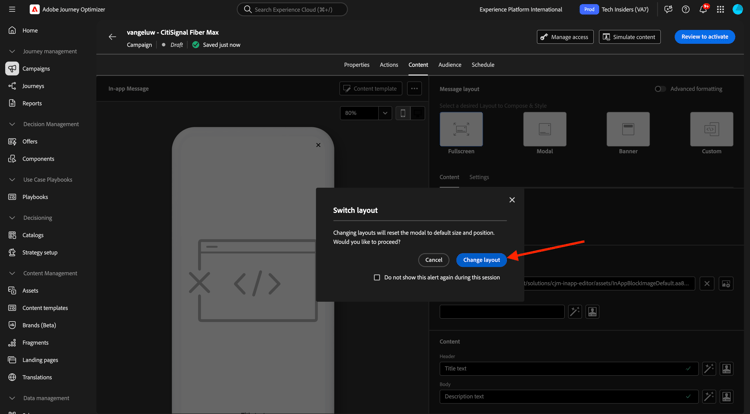The image size is (750, 414).
Task: Go back with the left arrow
Action: point(112,37)
